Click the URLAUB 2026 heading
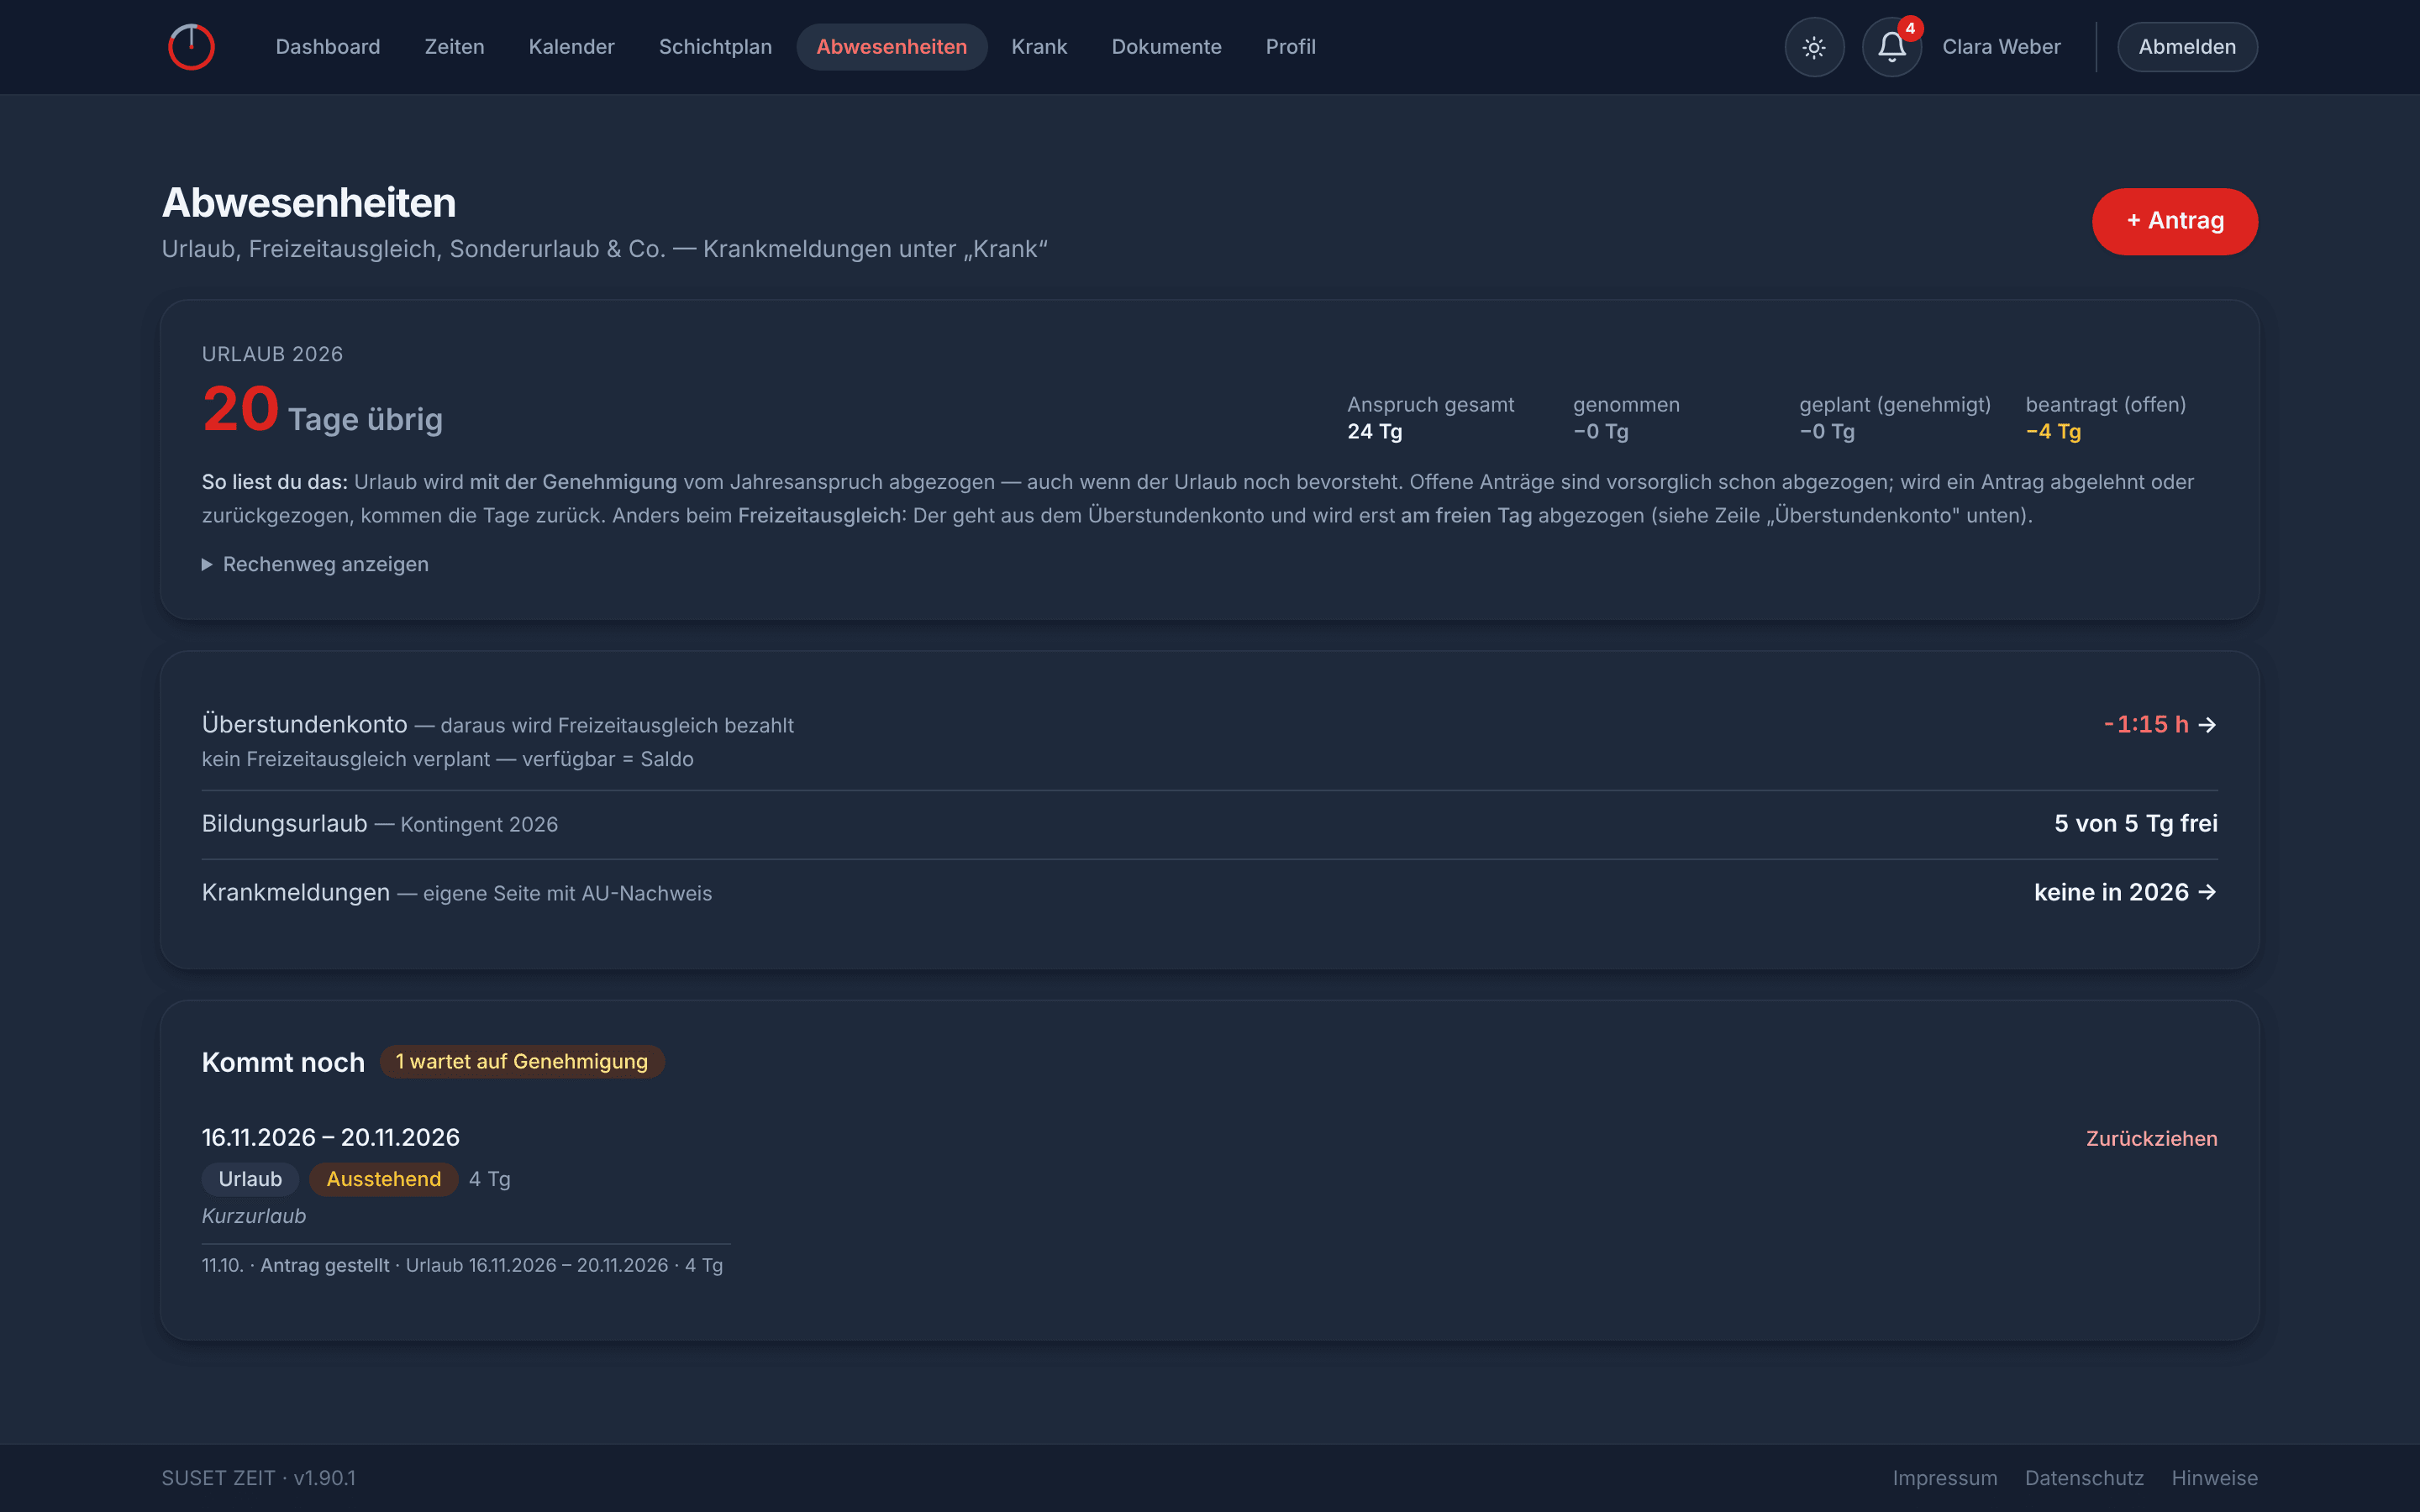This screenshot has width=2420, height=1512. coord(272,354)
